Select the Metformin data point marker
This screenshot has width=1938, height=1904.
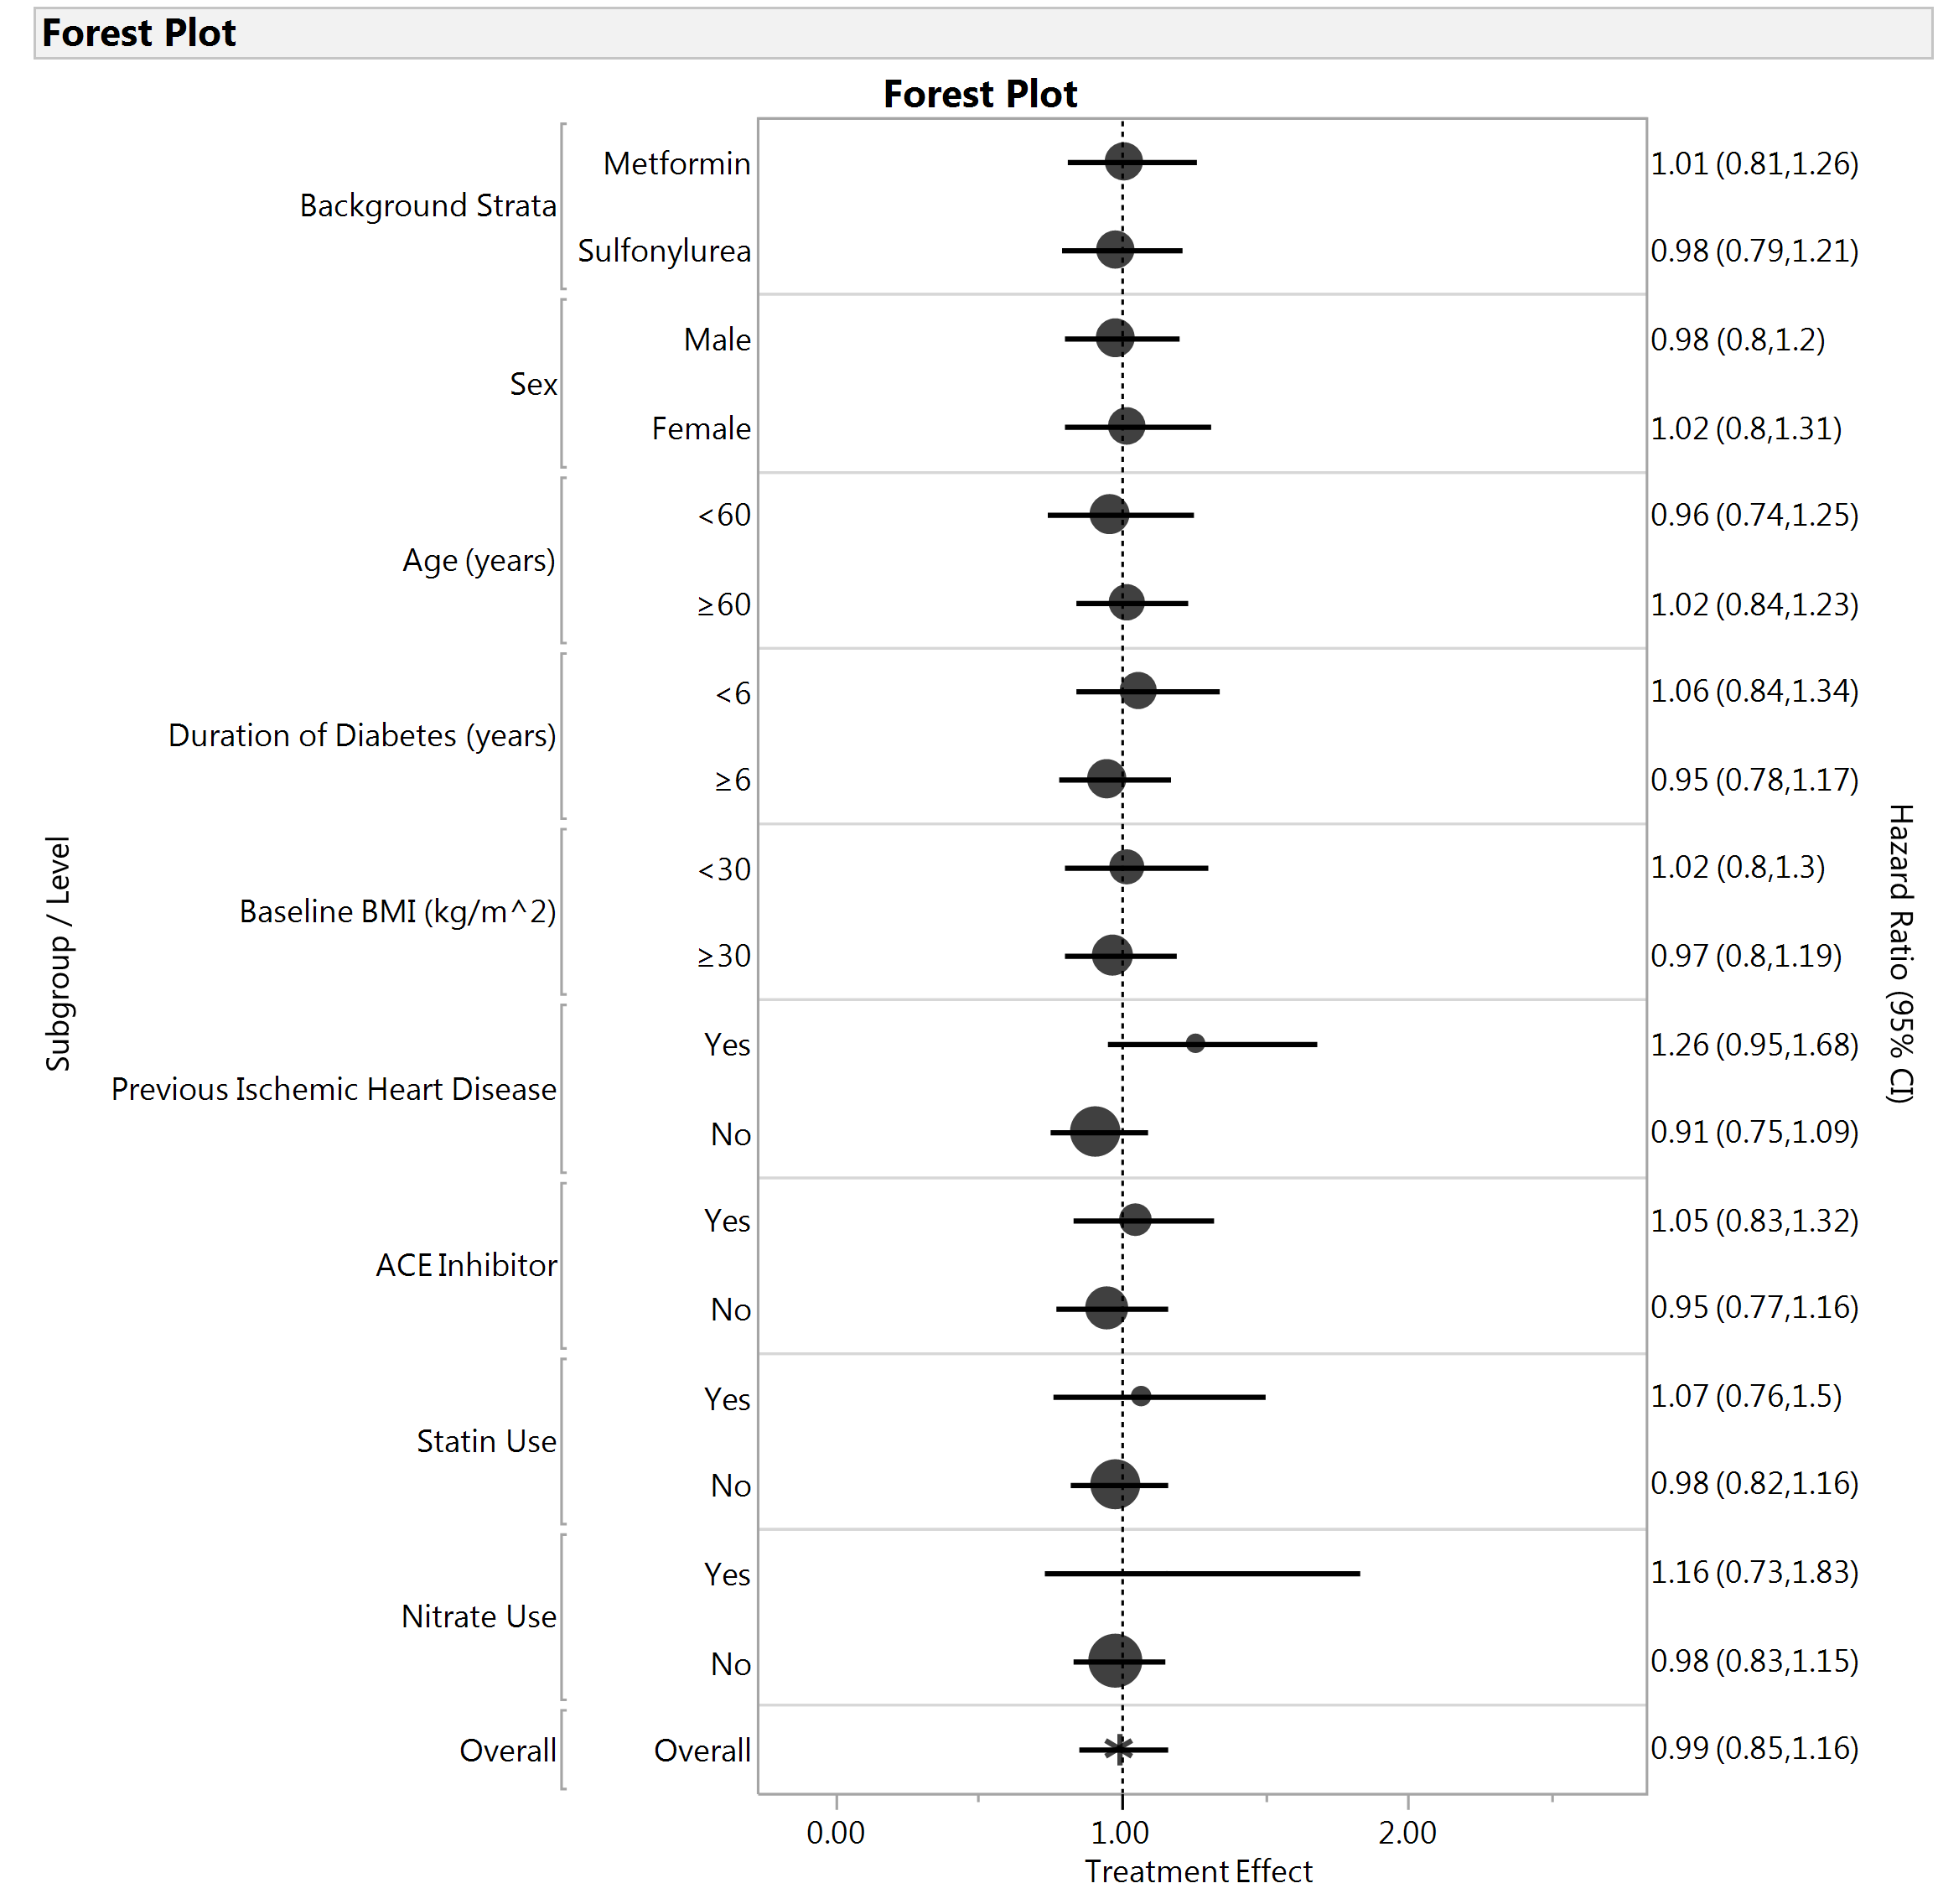click(x=1124, y=161)
